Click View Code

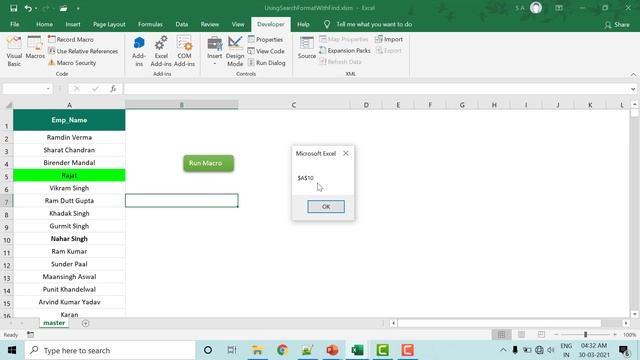pos(266,51)
